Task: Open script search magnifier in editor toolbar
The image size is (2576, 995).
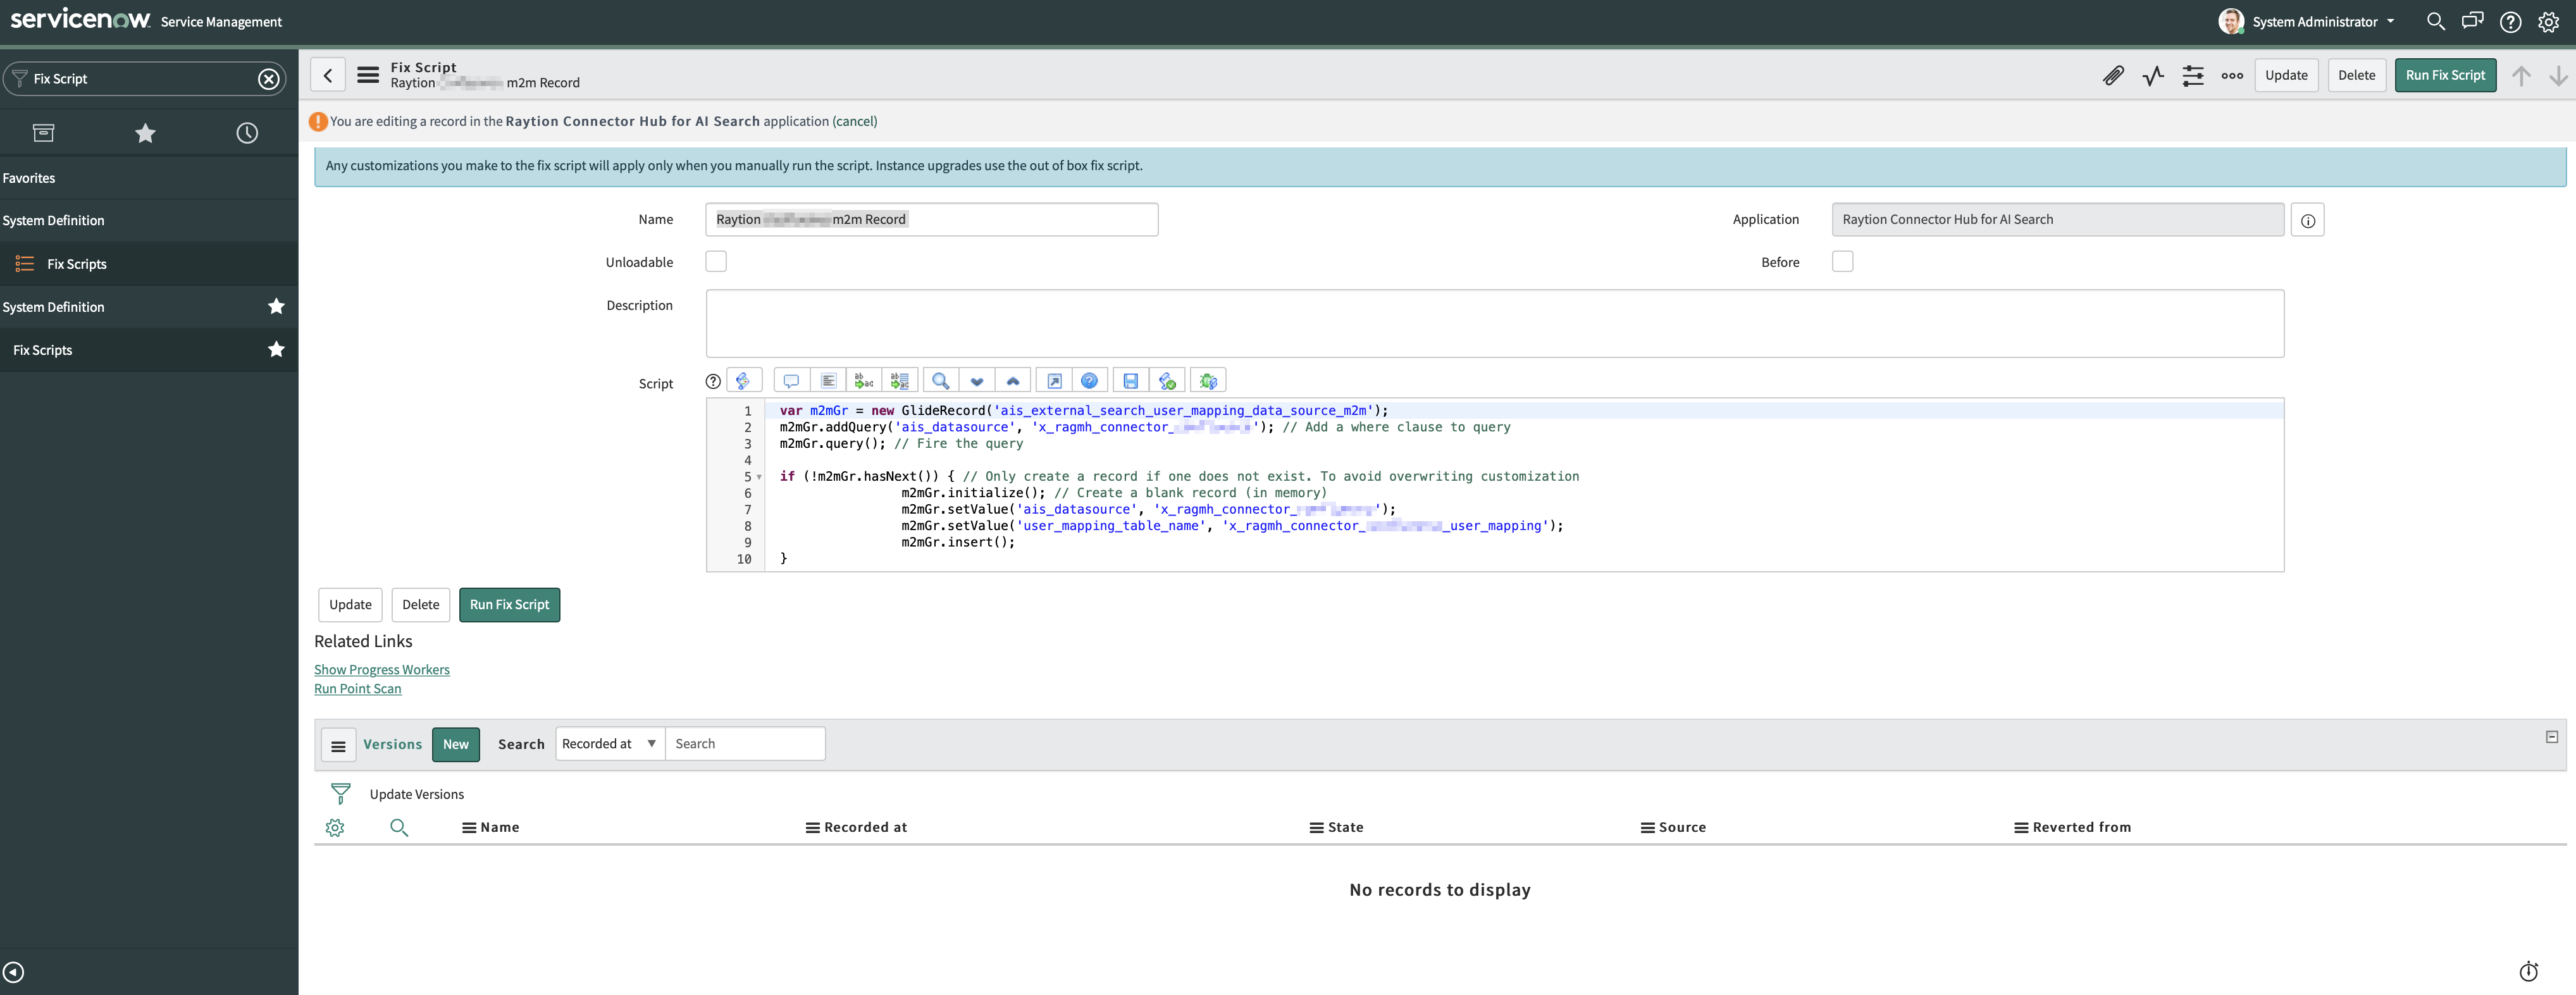Action: click(x=940, y=381)
